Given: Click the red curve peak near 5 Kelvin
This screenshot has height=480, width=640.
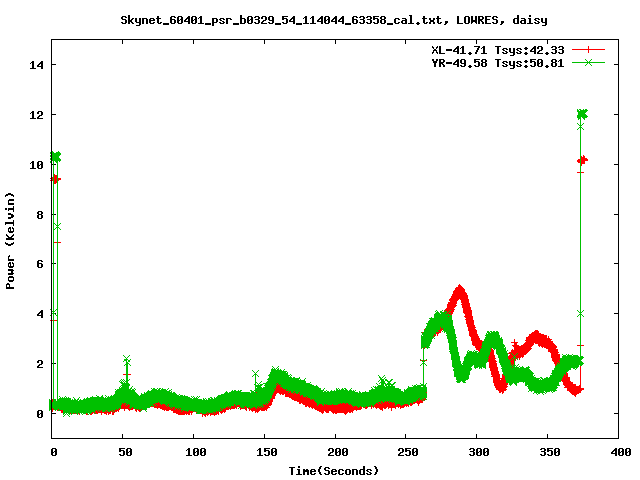Looking at the screenshot, I should [x=460, y=291].
